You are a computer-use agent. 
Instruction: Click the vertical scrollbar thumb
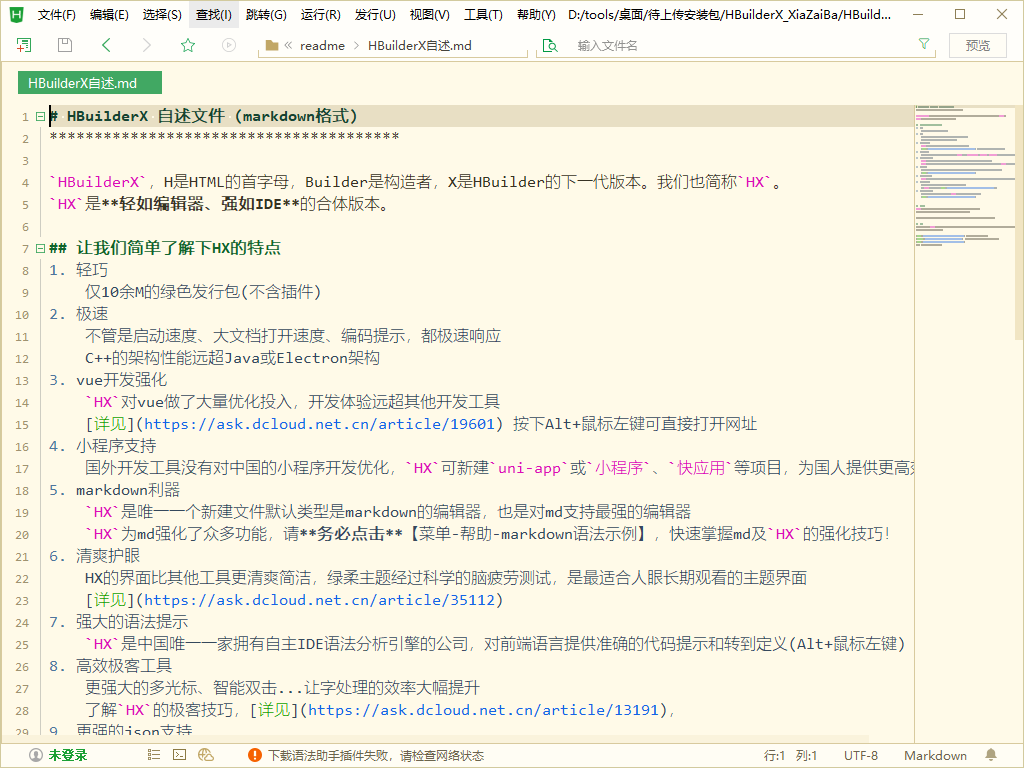(x=1019, y=221)
